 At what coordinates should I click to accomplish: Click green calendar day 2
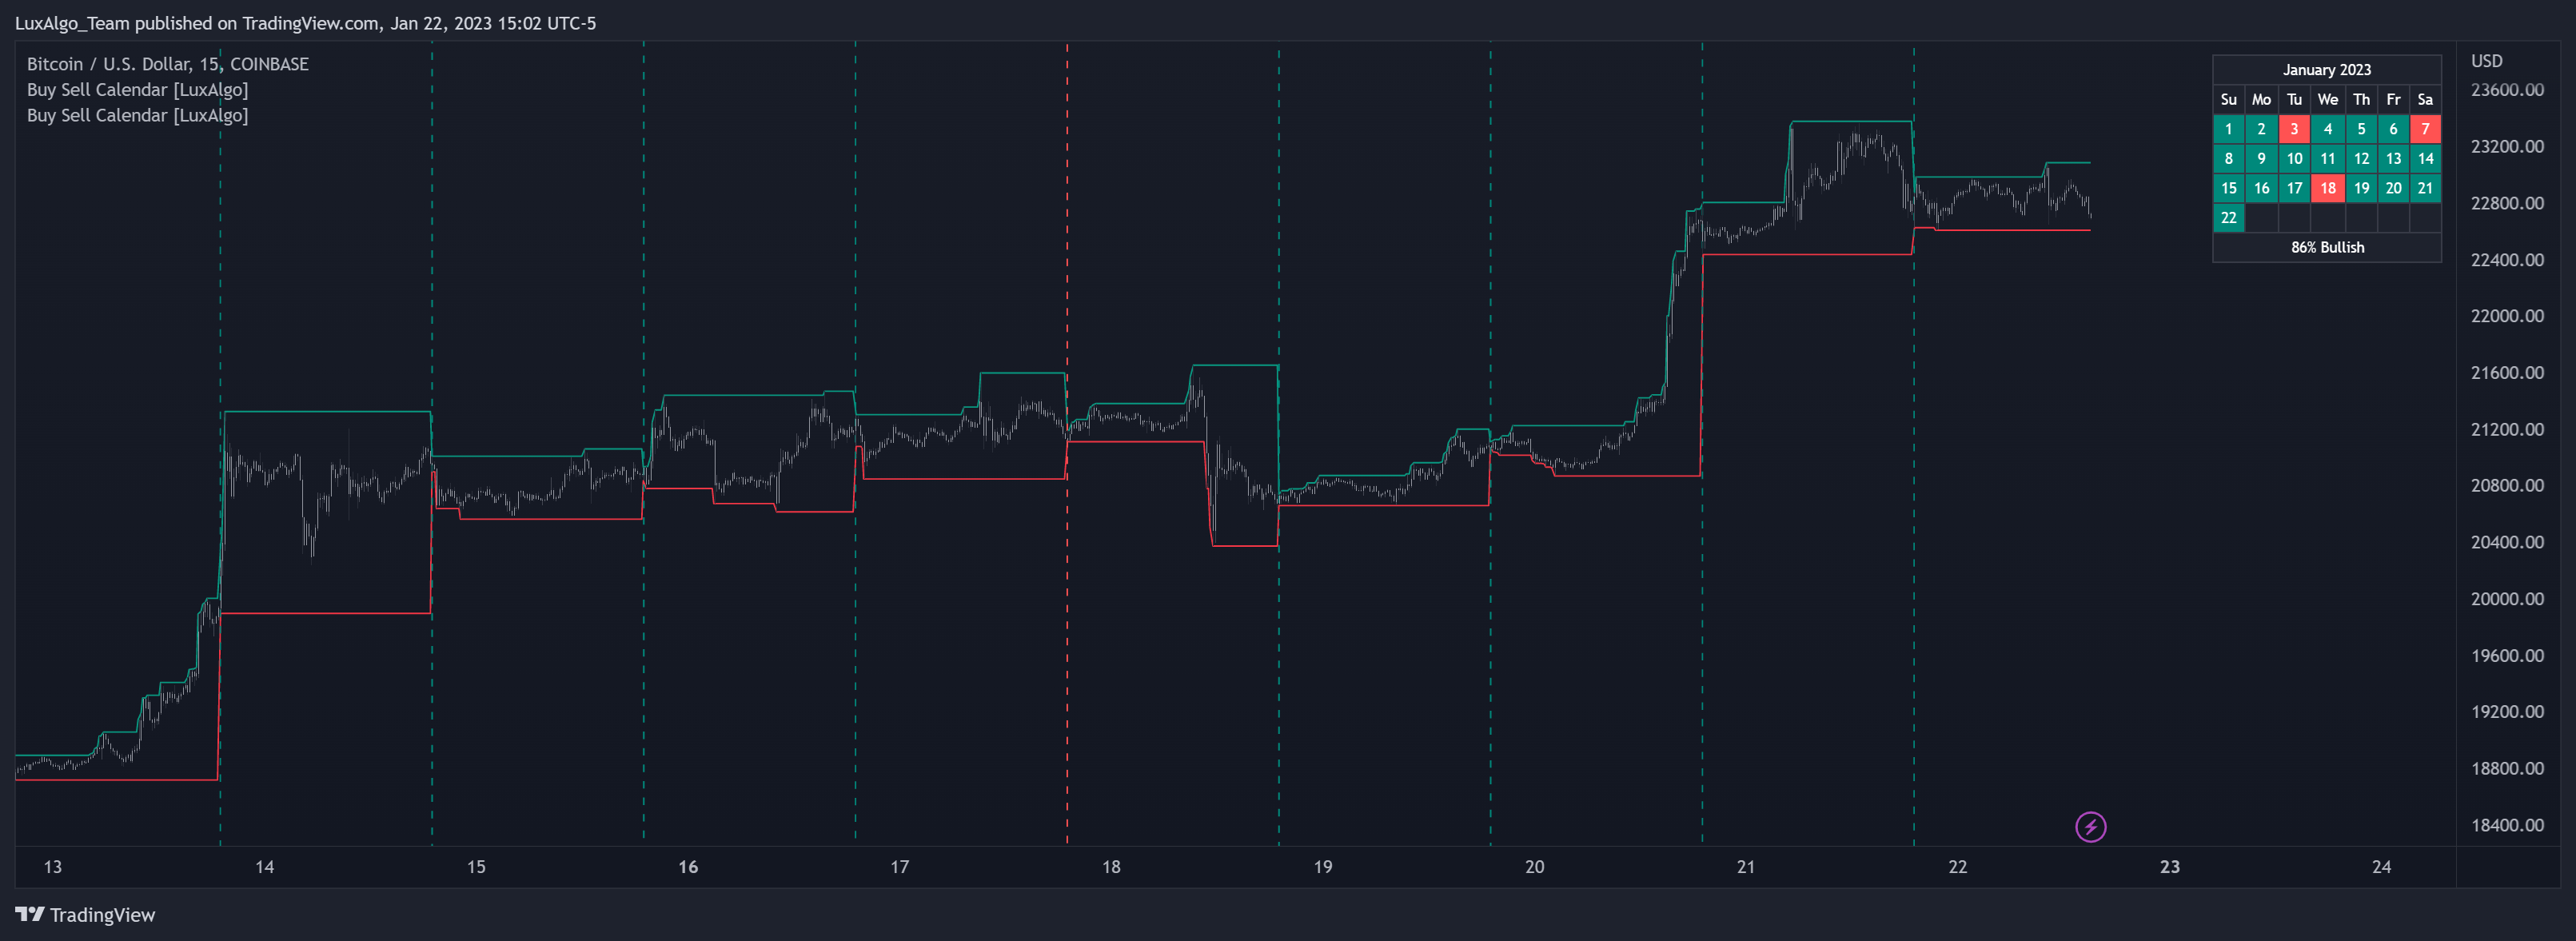click(x=2261, y=129)
